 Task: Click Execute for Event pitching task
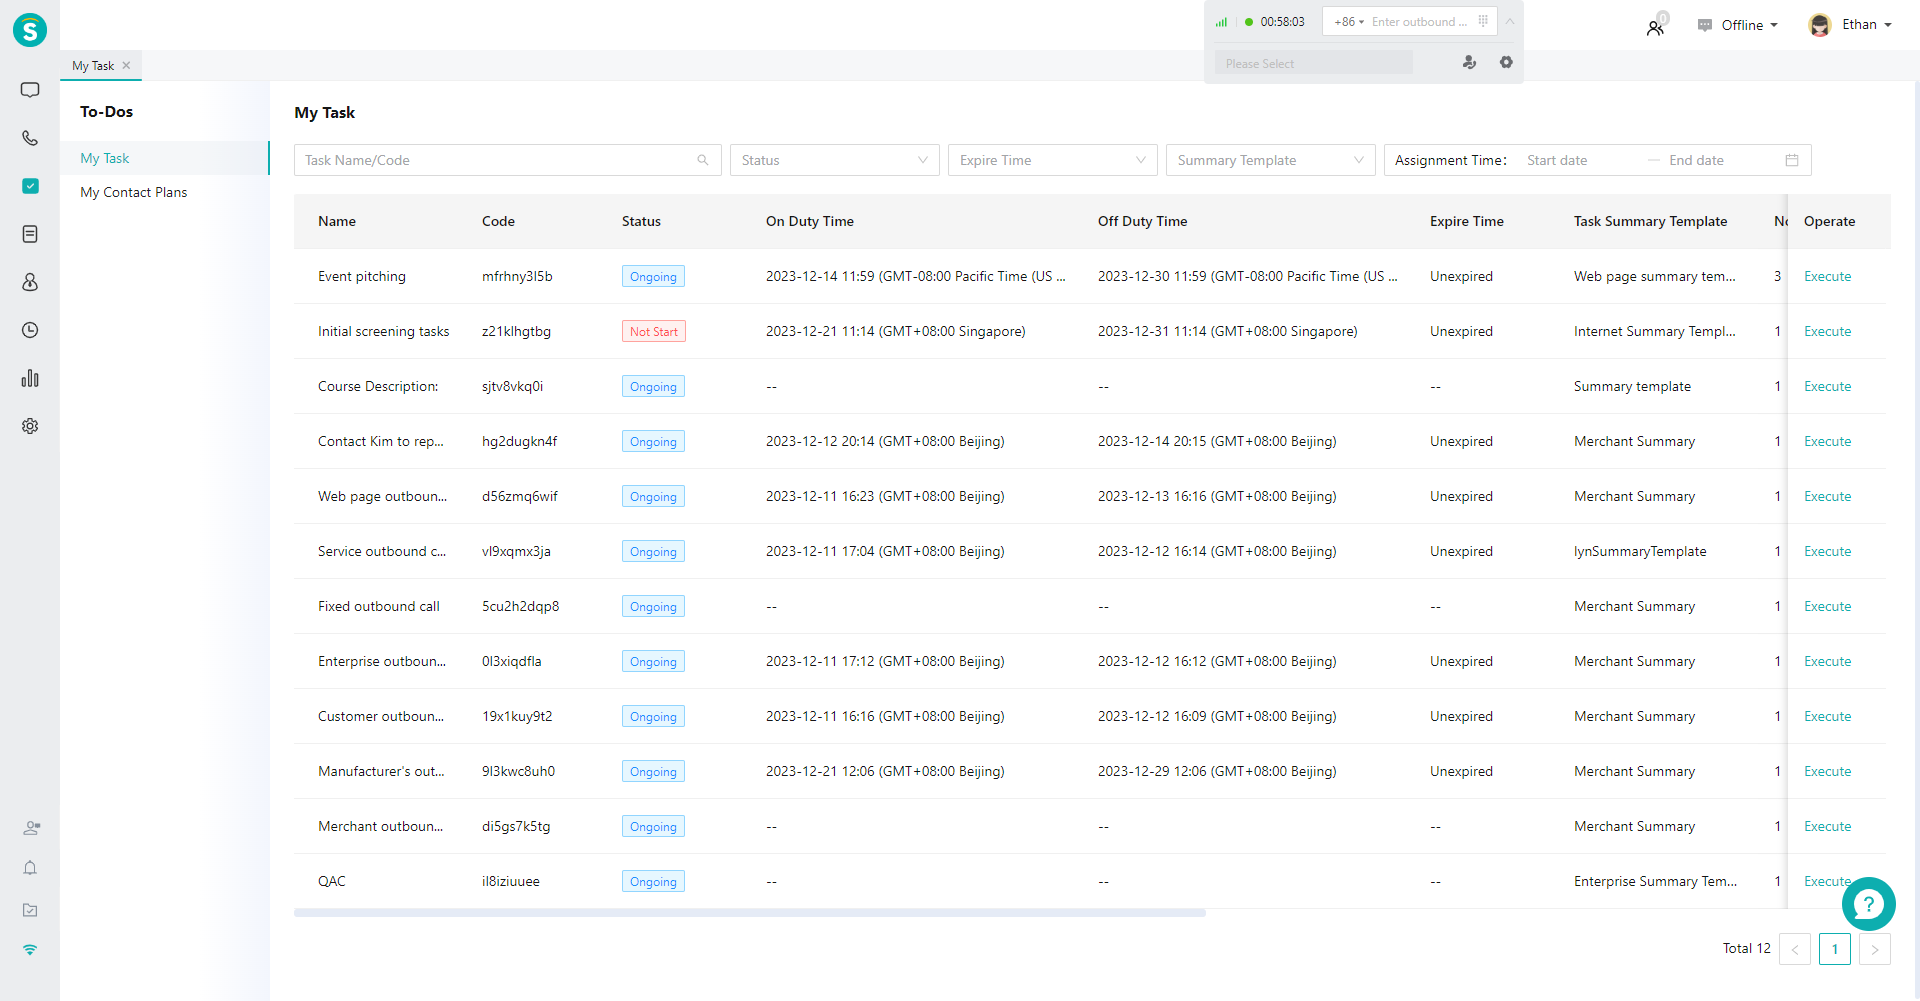pyautogui.click(x=1827, y=276)
